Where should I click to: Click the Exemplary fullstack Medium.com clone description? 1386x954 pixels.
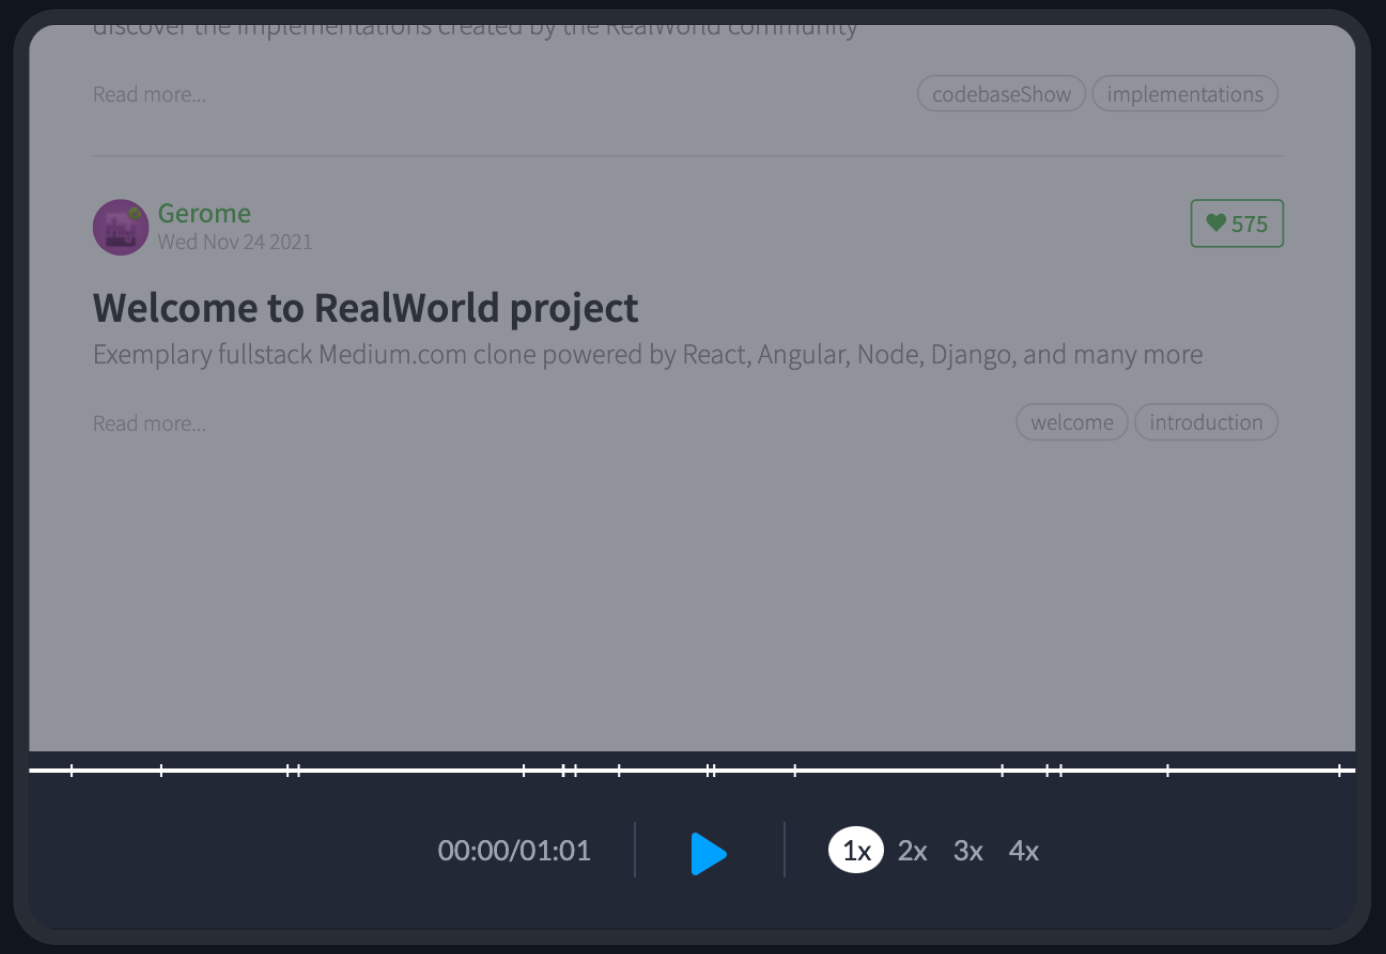click(x=647, y=355)
